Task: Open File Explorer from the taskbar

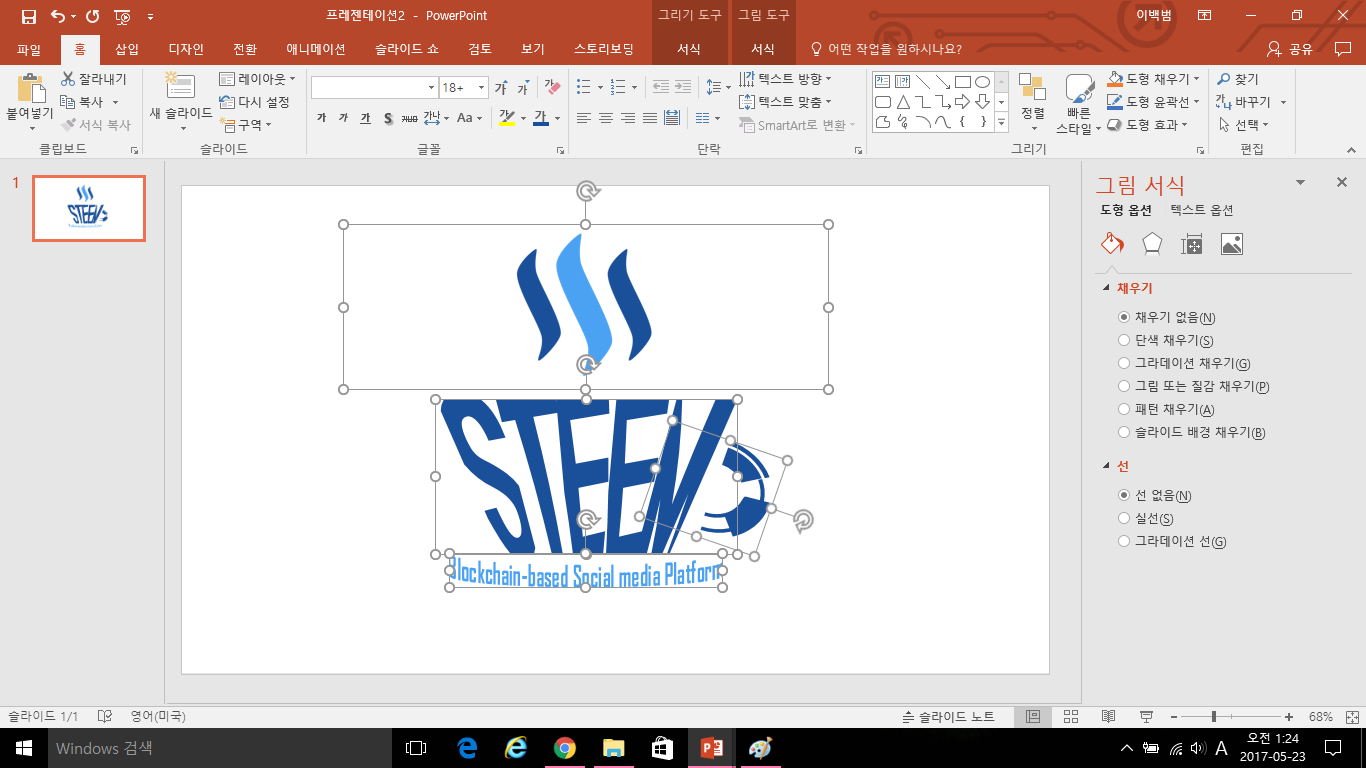Action: (x=614, y=747)
